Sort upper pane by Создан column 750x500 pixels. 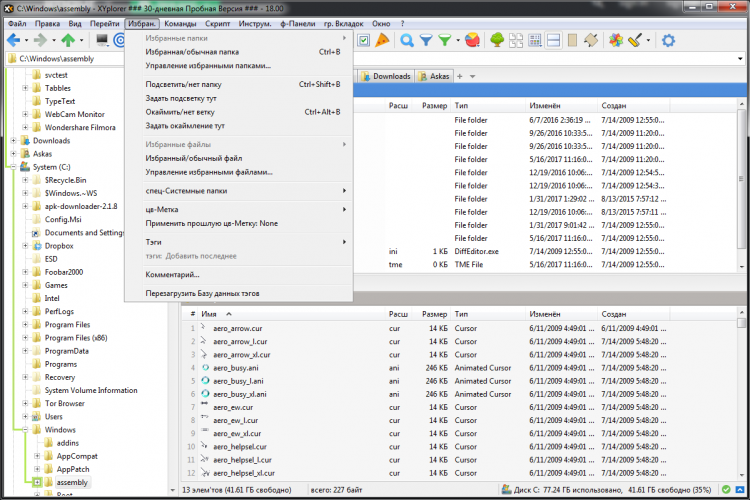click(633, 105)
